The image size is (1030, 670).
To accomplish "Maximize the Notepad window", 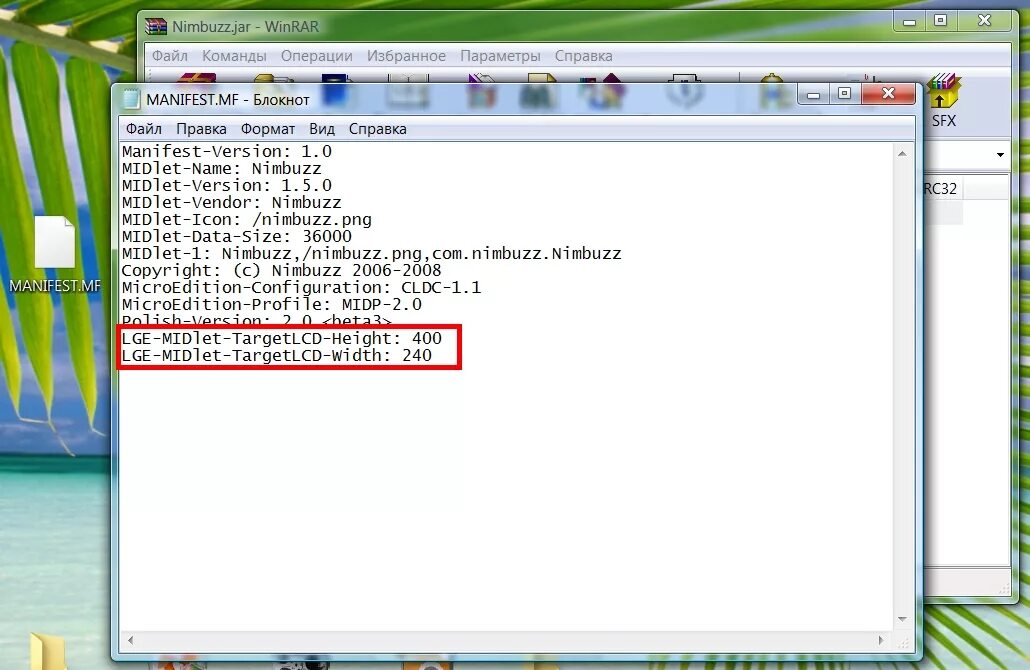I will (845, 94).
